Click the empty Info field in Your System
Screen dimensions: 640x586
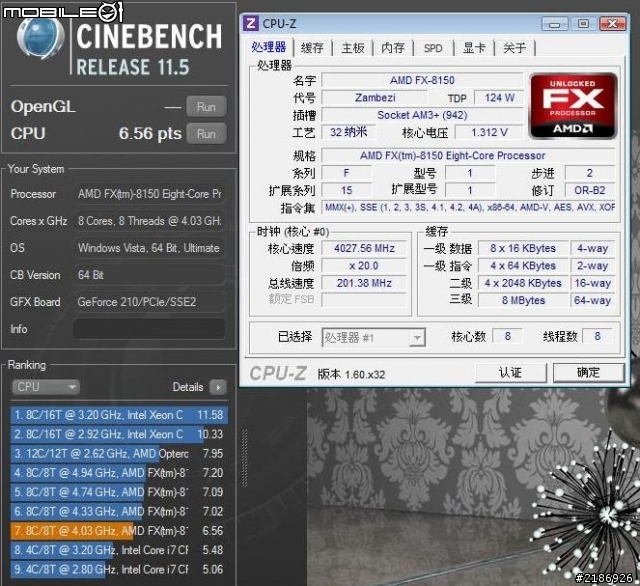coord(149,329)
